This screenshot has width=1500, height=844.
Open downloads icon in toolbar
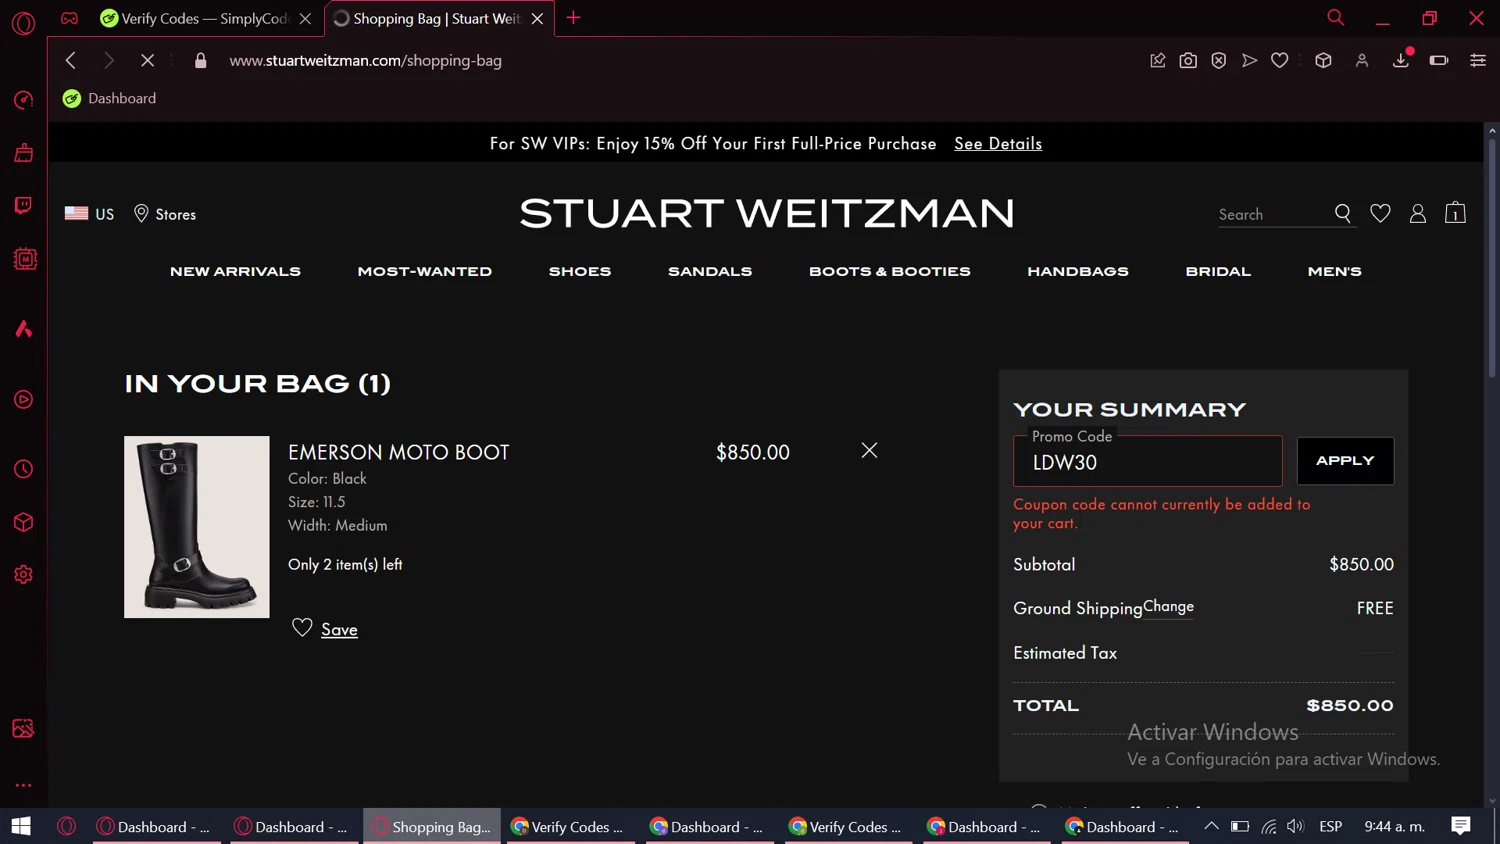(x=1401, y=60)
